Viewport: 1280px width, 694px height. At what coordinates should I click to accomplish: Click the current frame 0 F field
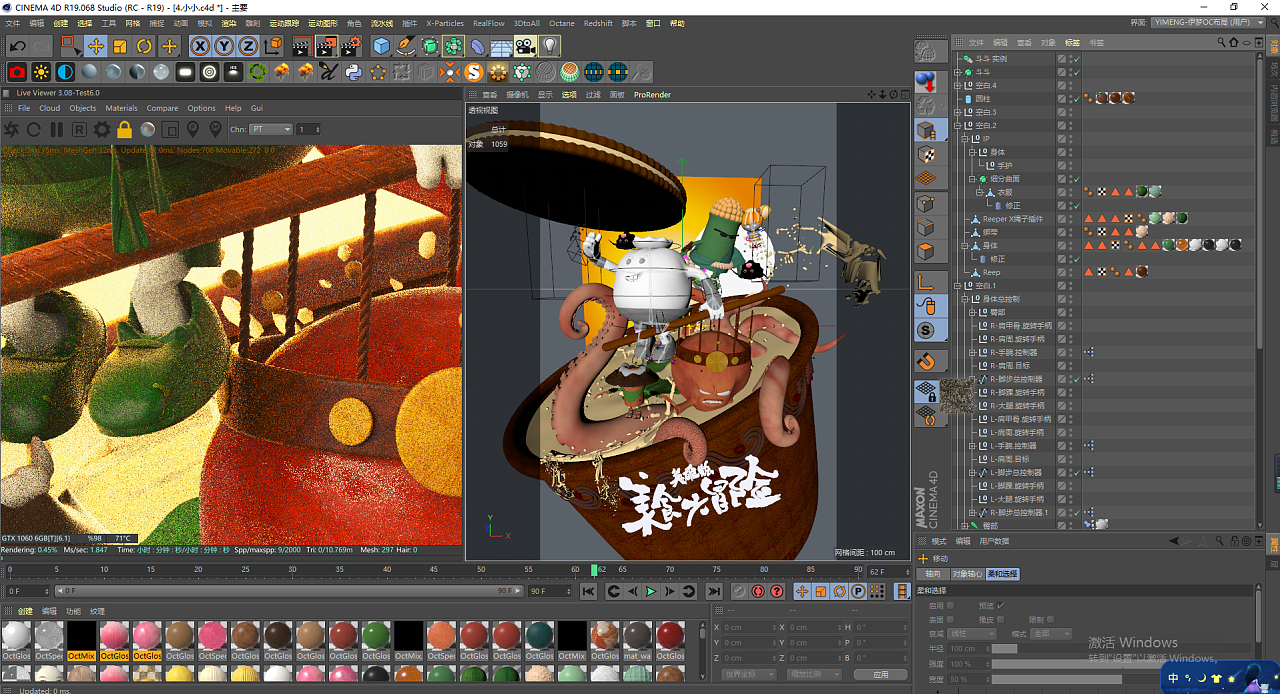pyautogui.click(x=27, y=591)
